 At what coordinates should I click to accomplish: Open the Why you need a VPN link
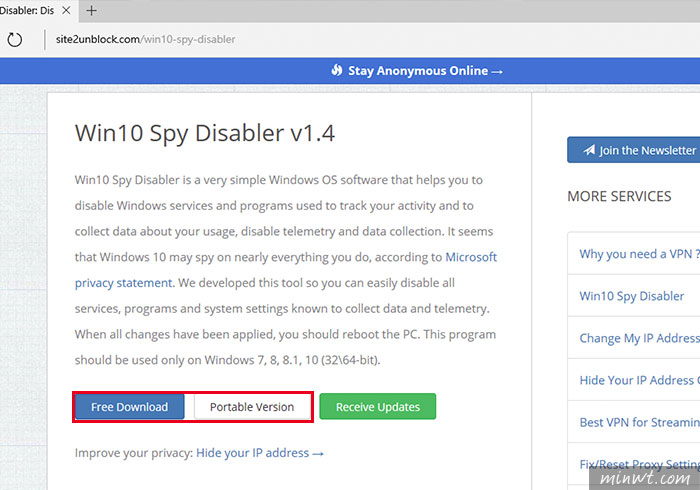(x=639, y=254)
